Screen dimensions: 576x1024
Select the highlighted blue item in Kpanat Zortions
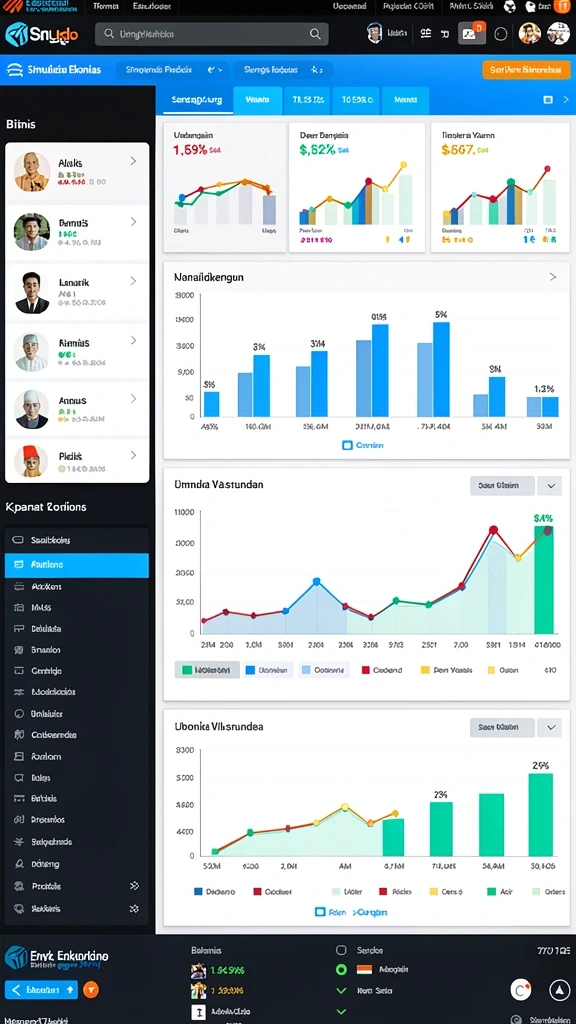[x=77, y=564]
